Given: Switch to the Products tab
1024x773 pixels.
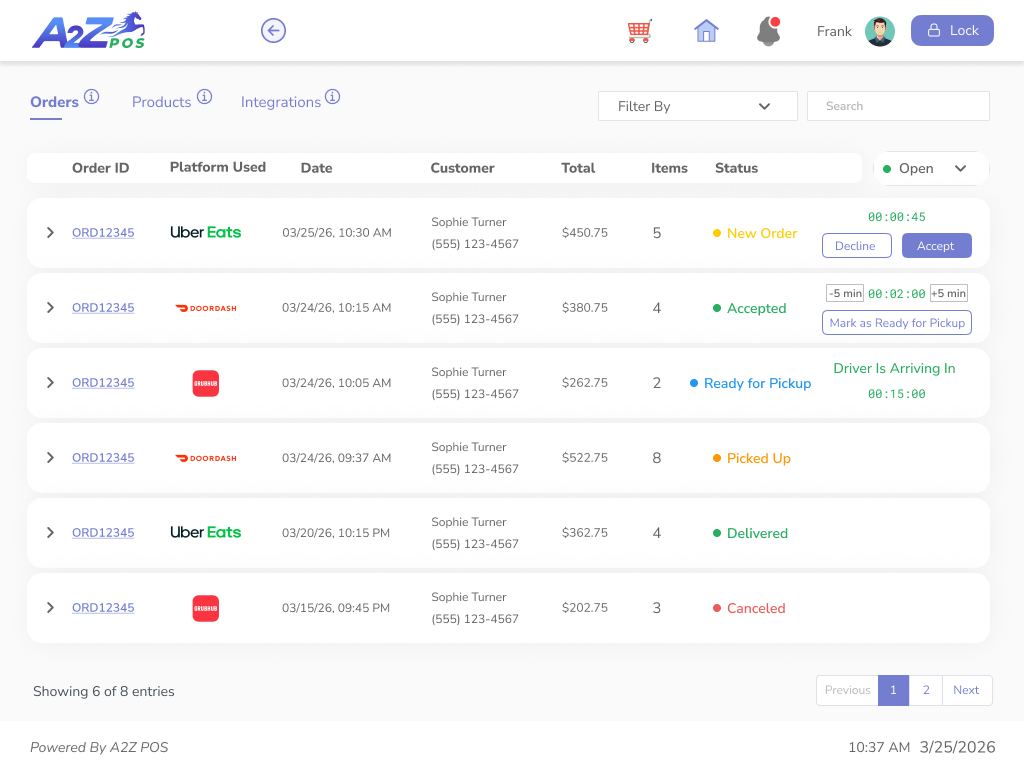Looking at the screenshot, I should coord(161,102).
